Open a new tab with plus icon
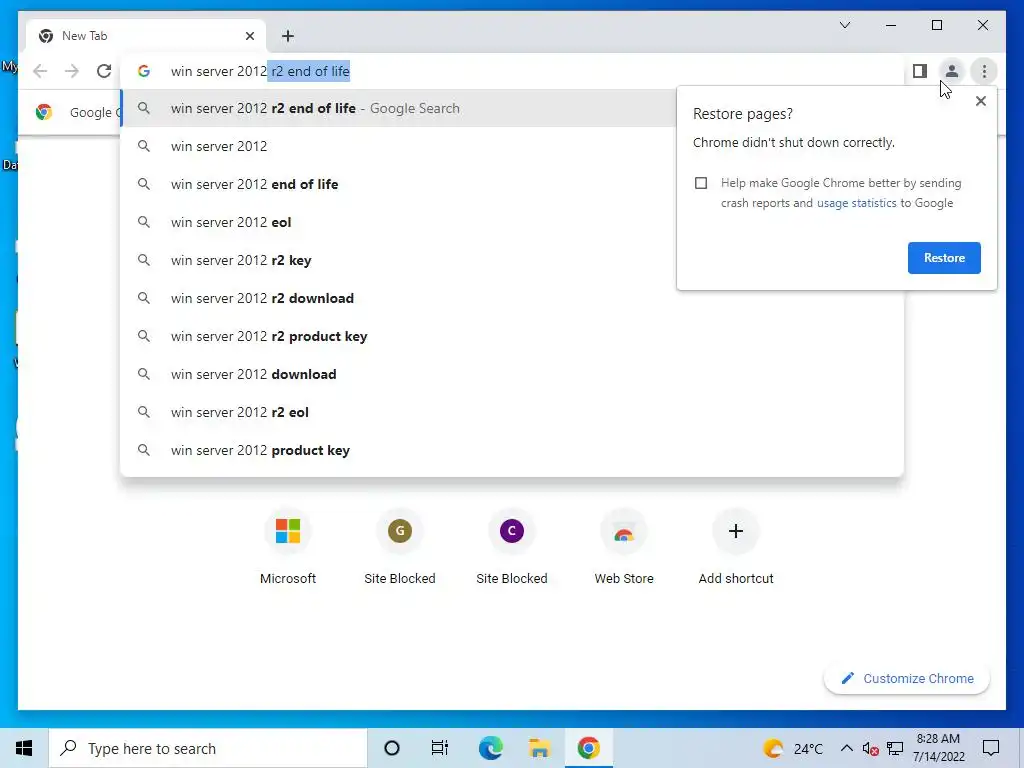This screenshot has width=1024, height=768. coord(288,36)
